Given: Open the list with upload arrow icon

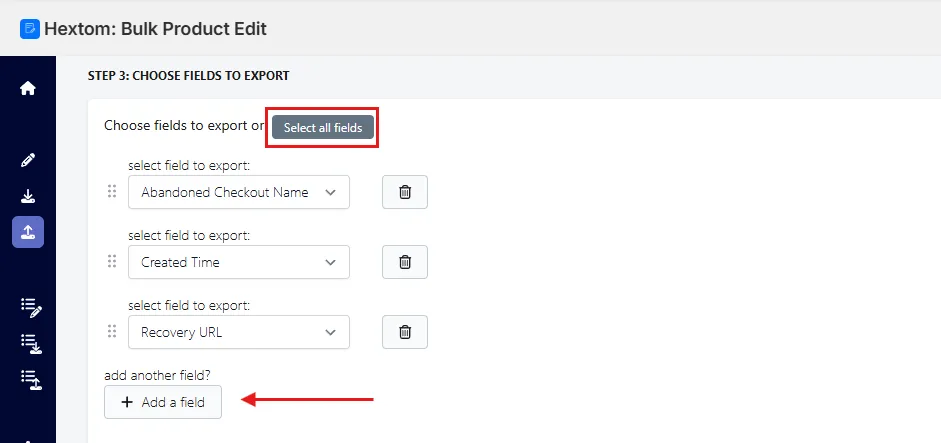Looking at the screenshot, I should point(31,381).
